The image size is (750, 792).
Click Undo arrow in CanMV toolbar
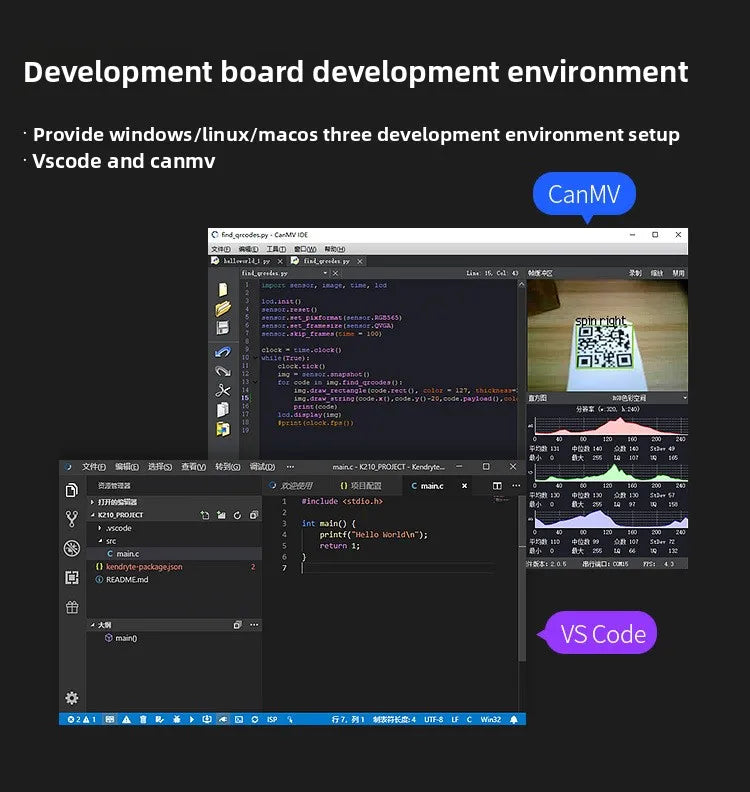pyautogui.click(x=223, y=352)
